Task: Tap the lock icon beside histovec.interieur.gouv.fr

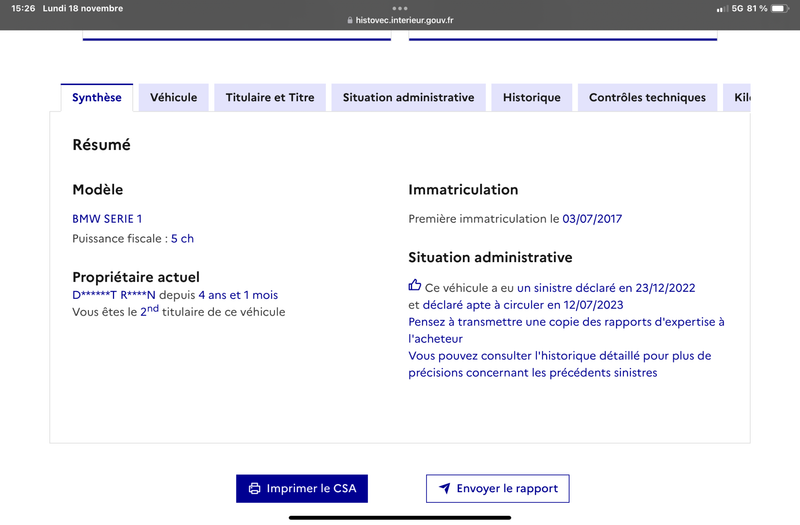Action: (350, 20)
